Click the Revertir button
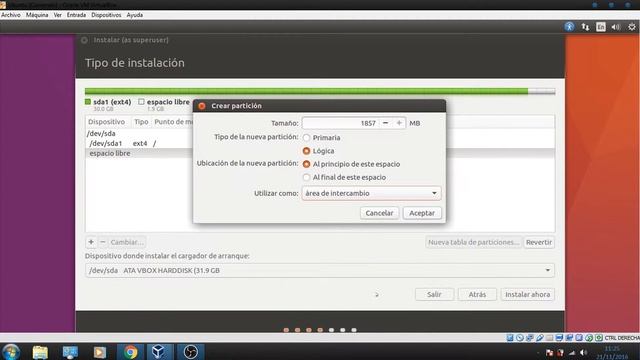 tap(539, 242)
